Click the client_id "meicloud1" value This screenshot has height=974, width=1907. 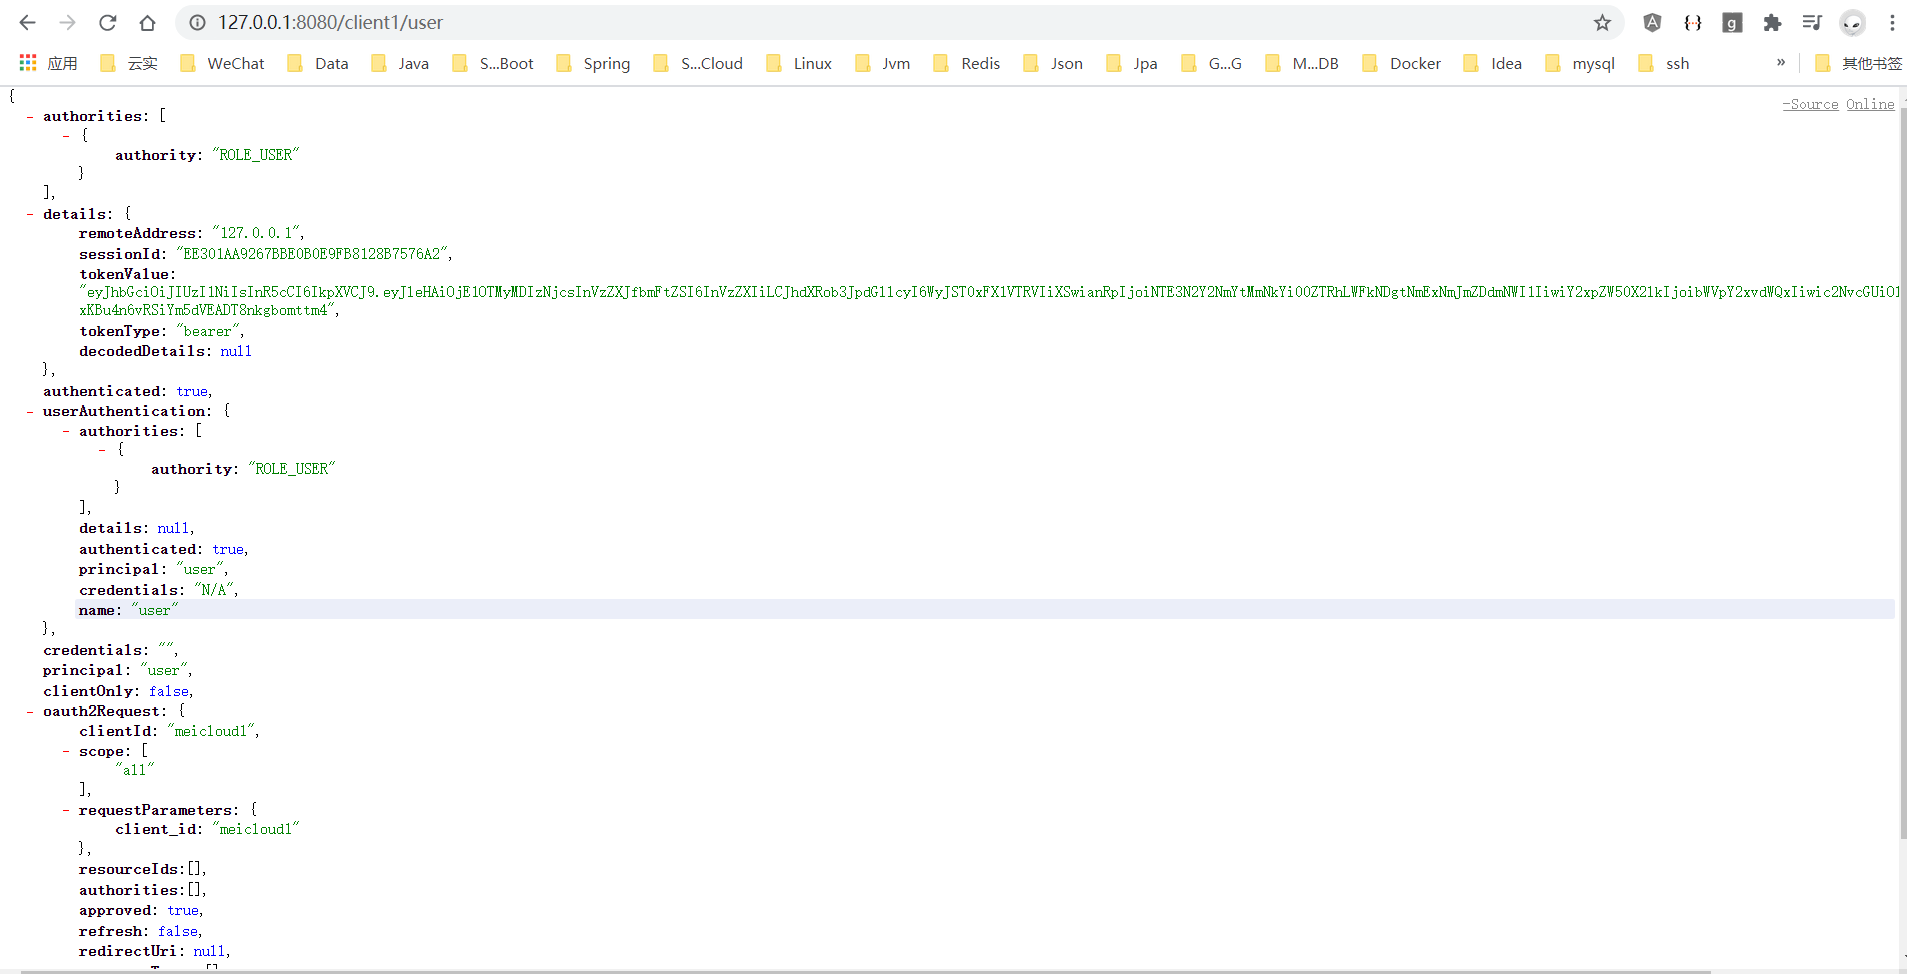[256, 829]
